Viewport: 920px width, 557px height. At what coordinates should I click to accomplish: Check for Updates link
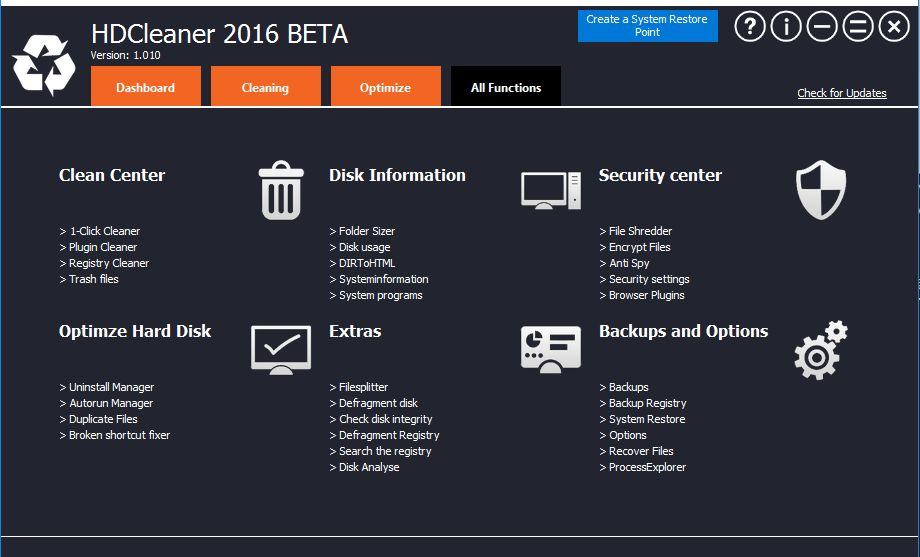(841, 93)
